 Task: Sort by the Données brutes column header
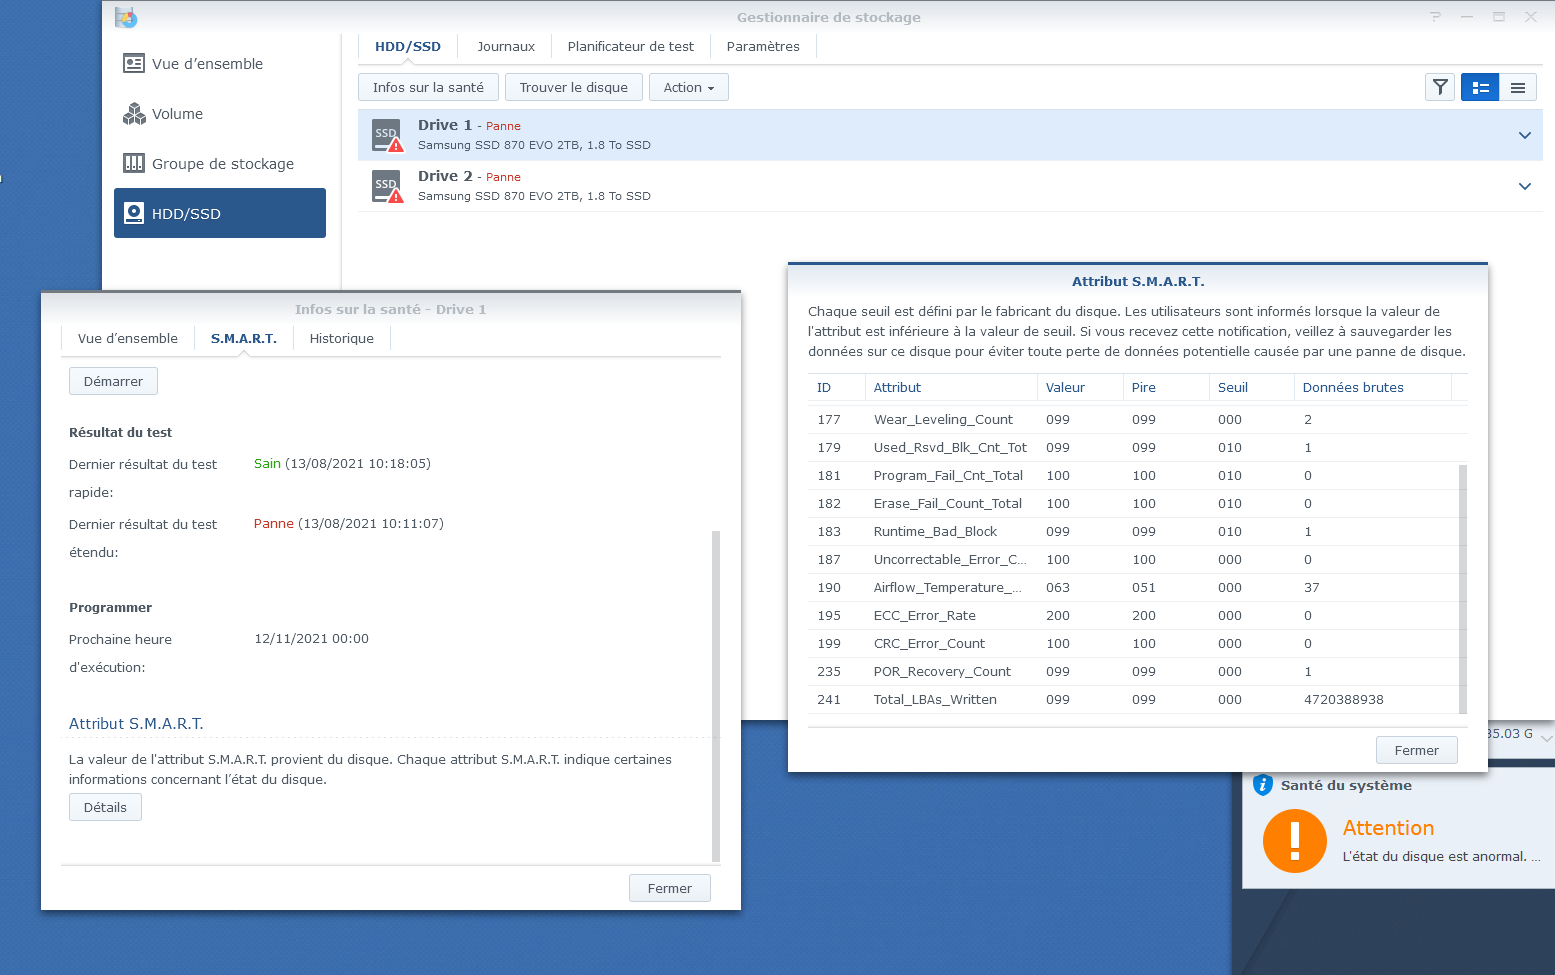point(1352,388)
